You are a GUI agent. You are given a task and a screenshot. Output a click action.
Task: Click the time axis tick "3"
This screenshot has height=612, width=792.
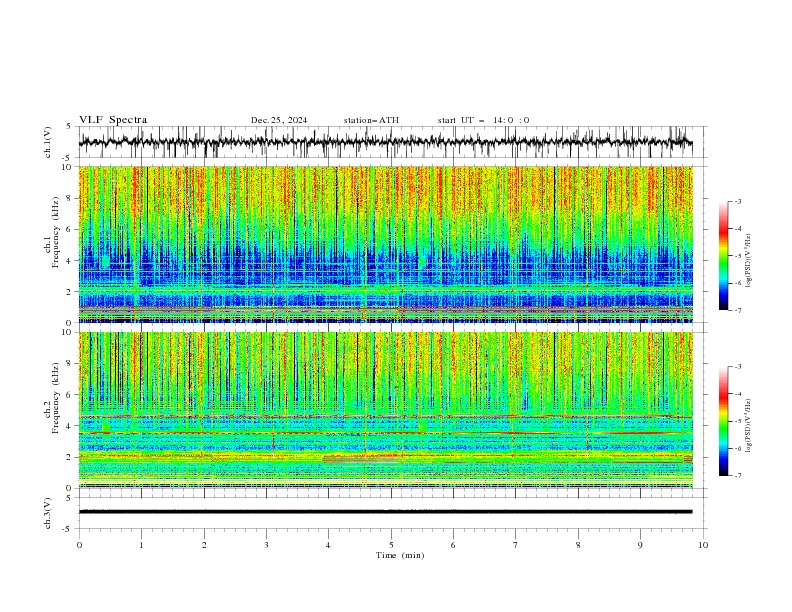click(266, 545)
